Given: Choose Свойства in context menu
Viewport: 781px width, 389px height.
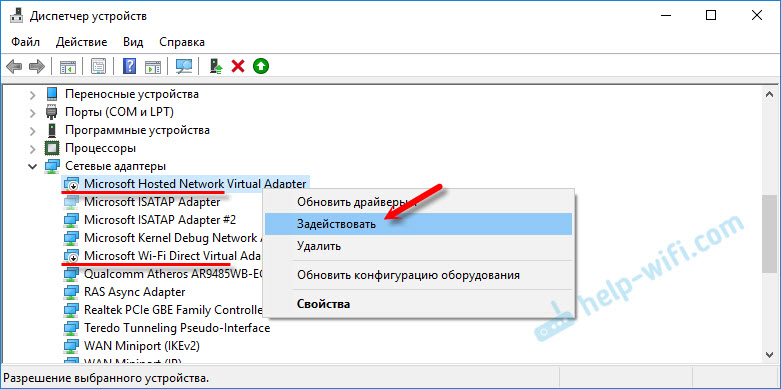Looking at the screenshot, I should pyautogui.click(x=418, y=304).
